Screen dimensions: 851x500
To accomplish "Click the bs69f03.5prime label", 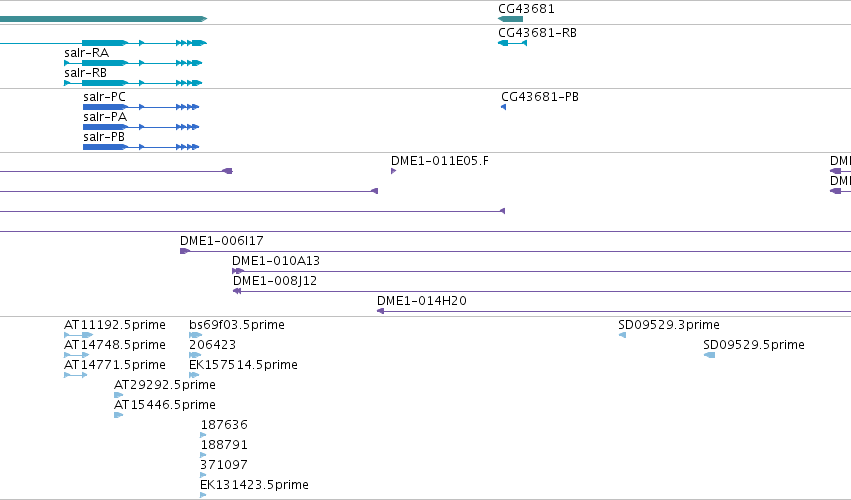I will pos(237,325).
